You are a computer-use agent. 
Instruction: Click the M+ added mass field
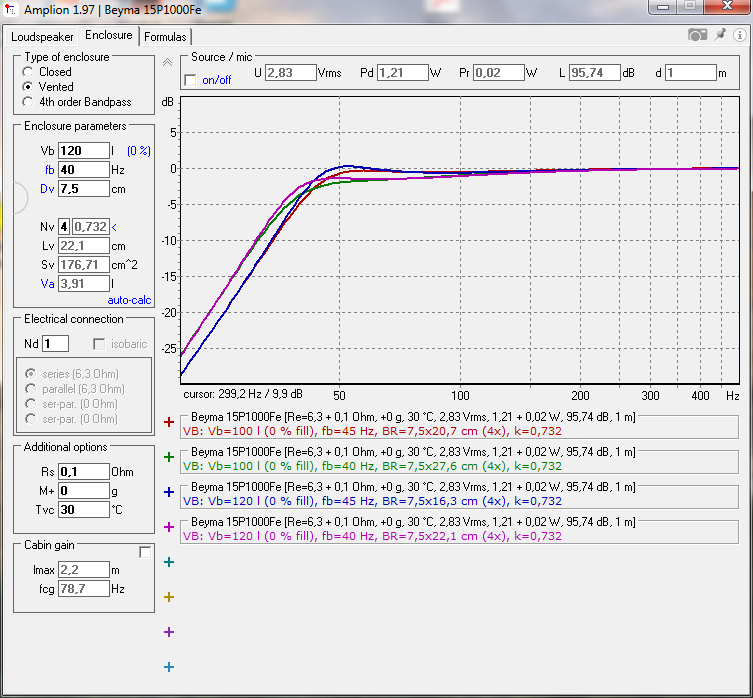point(84,490)
